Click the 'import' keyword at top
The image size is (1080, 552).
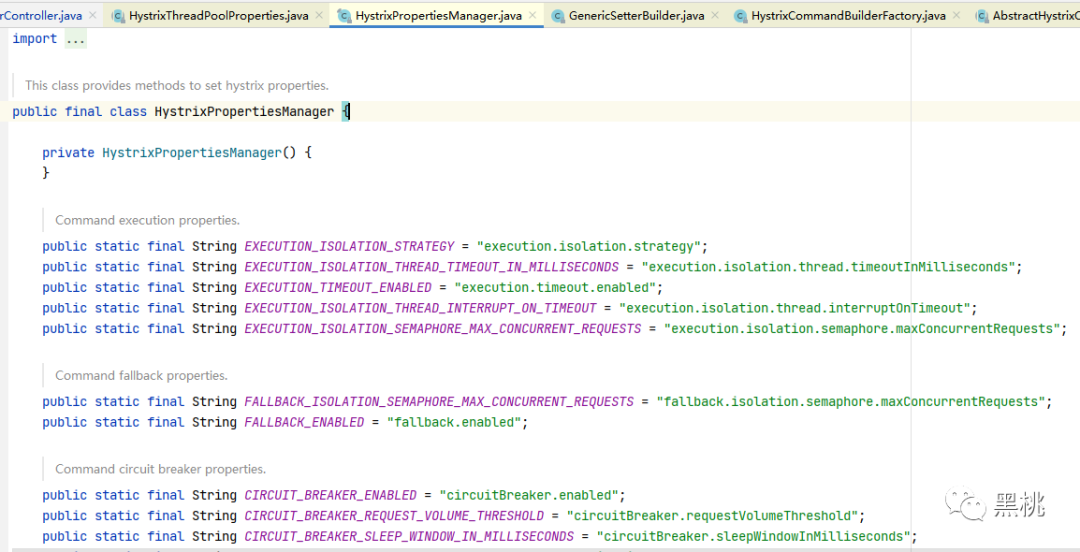coord(34,39)
